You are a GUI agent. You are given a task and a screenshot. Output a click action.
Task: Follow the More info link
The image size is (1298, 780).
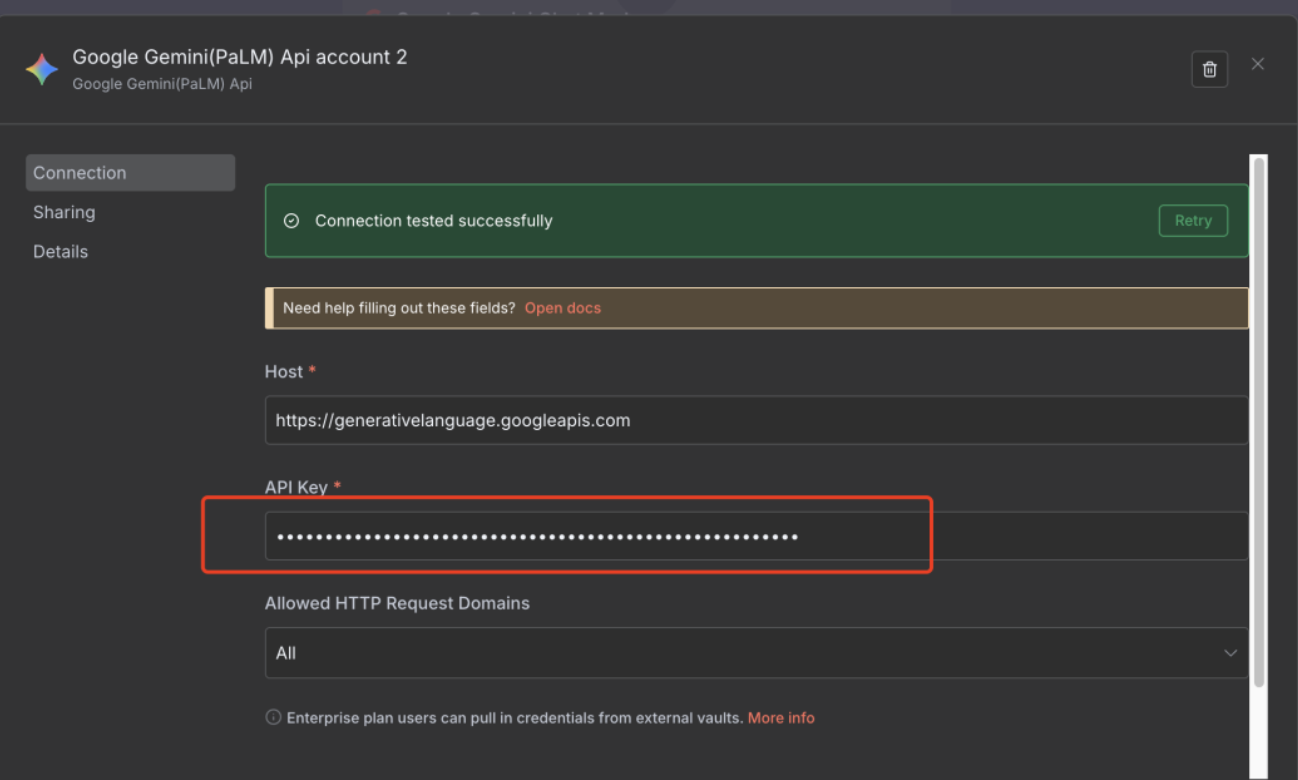[x=781, y=718]
